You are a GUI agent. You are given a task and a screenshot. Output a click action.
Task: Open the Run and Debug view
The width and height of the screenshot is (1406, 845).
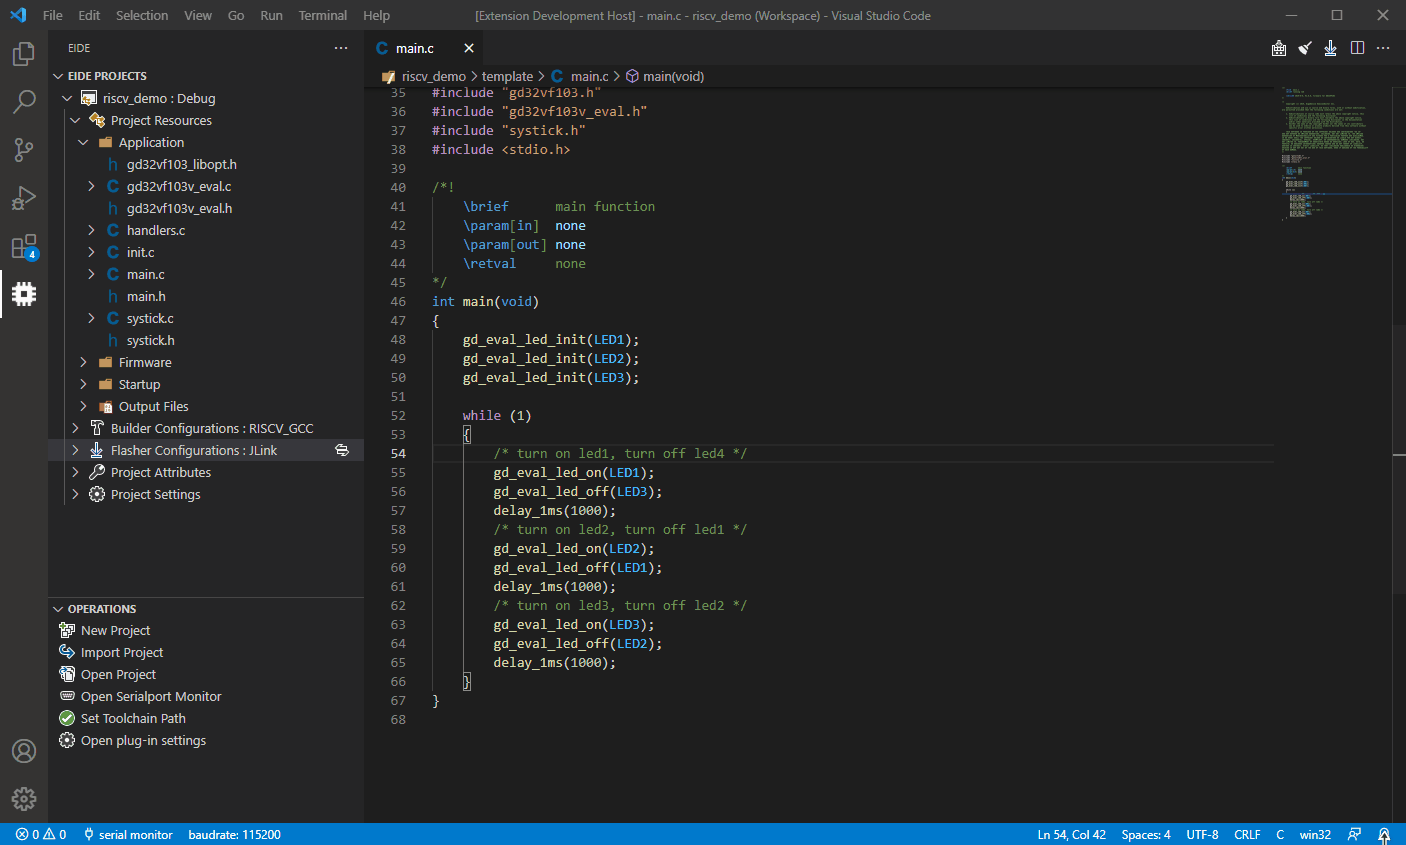[x=24, y=198]
